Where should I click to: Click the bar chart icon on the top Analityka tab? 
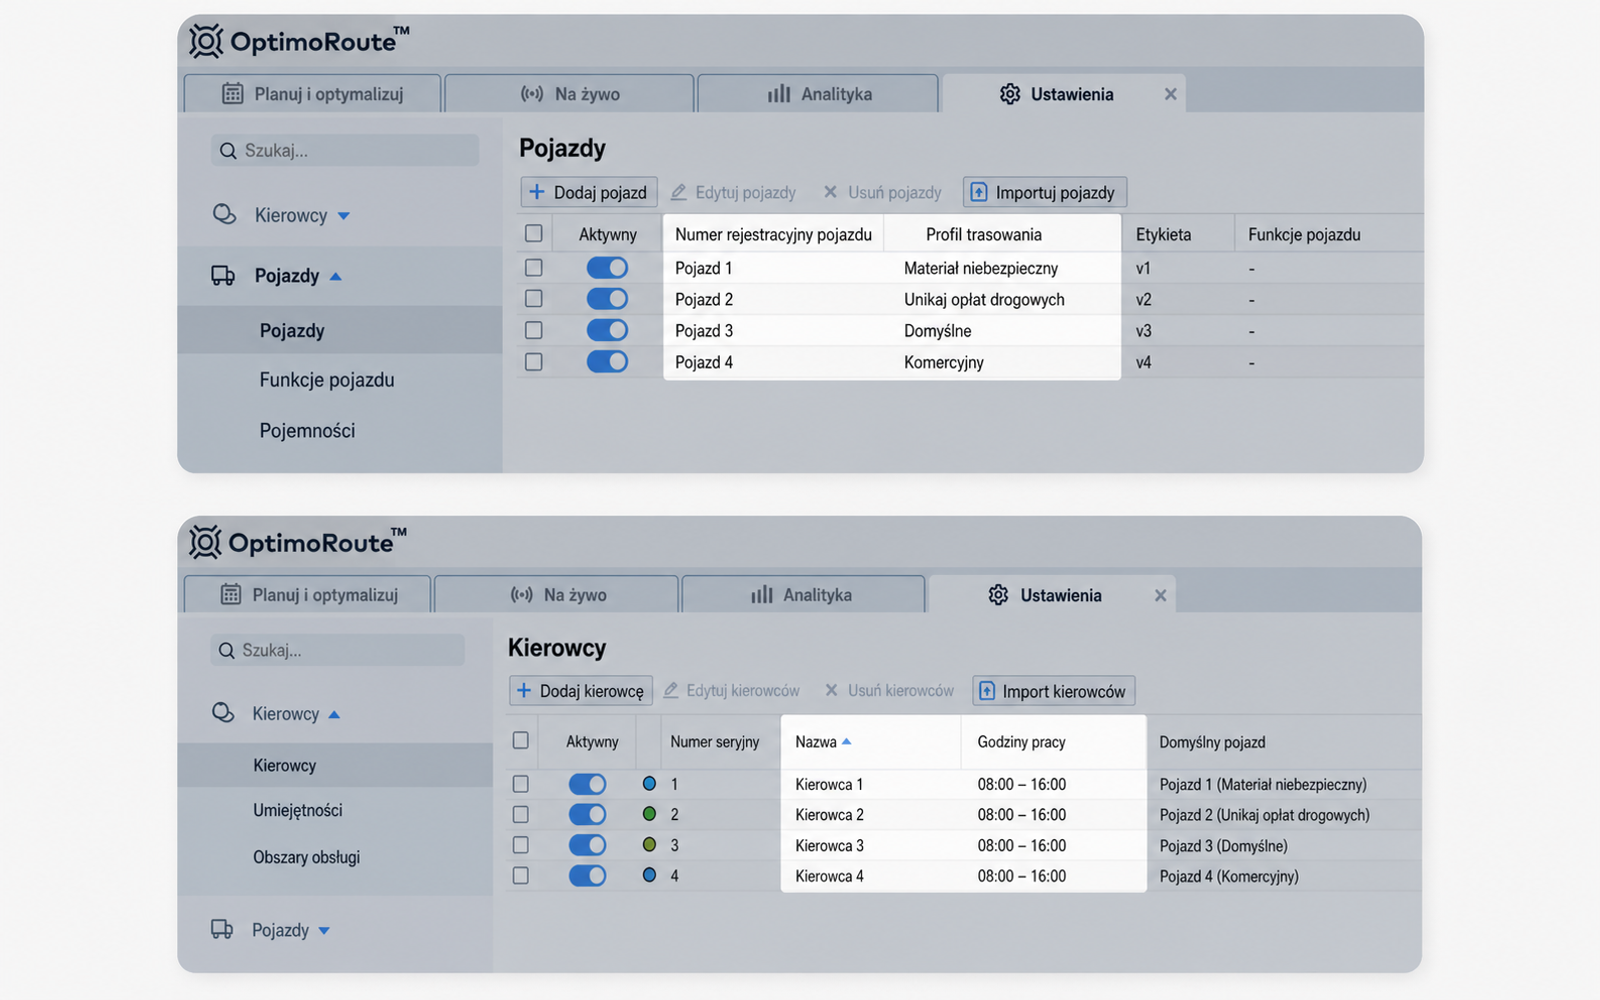[779, 93]
